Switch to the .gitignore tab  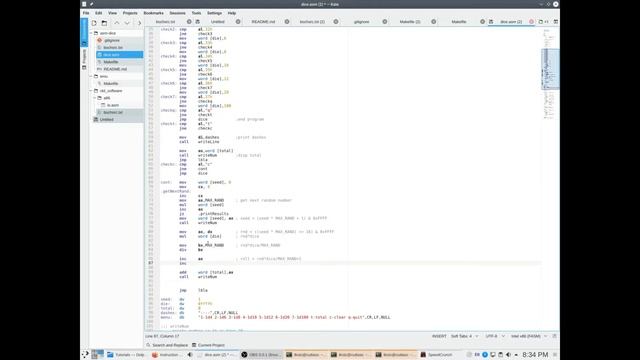pos(361,22)
